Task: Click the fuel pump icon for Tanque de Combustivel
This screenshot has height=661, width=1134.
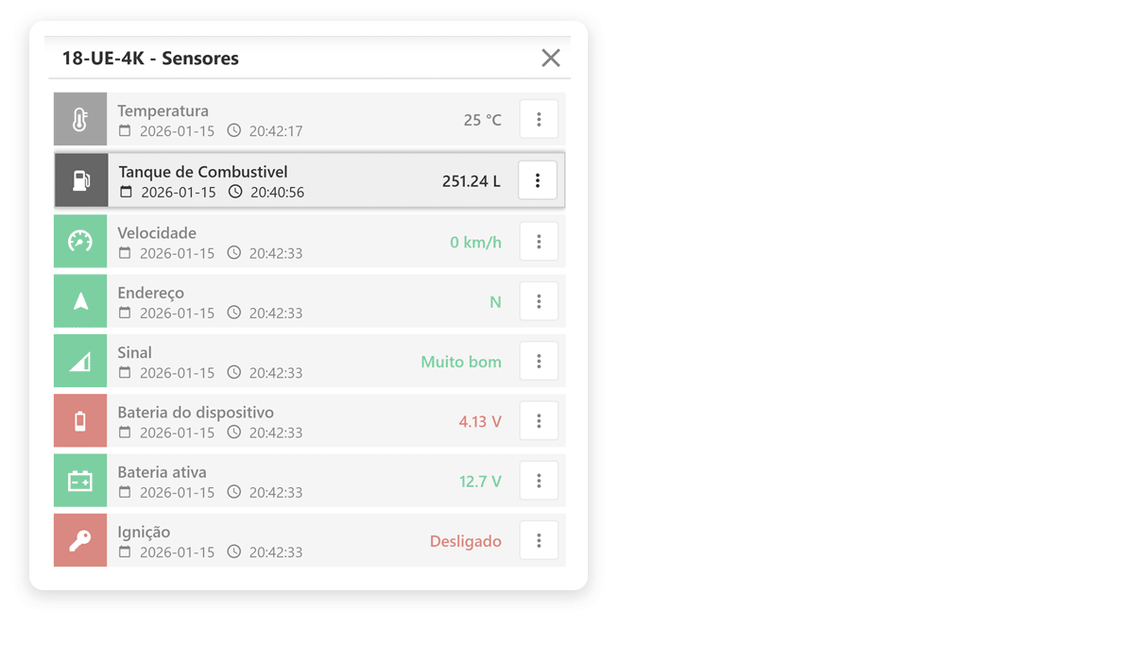Action: 81,181
